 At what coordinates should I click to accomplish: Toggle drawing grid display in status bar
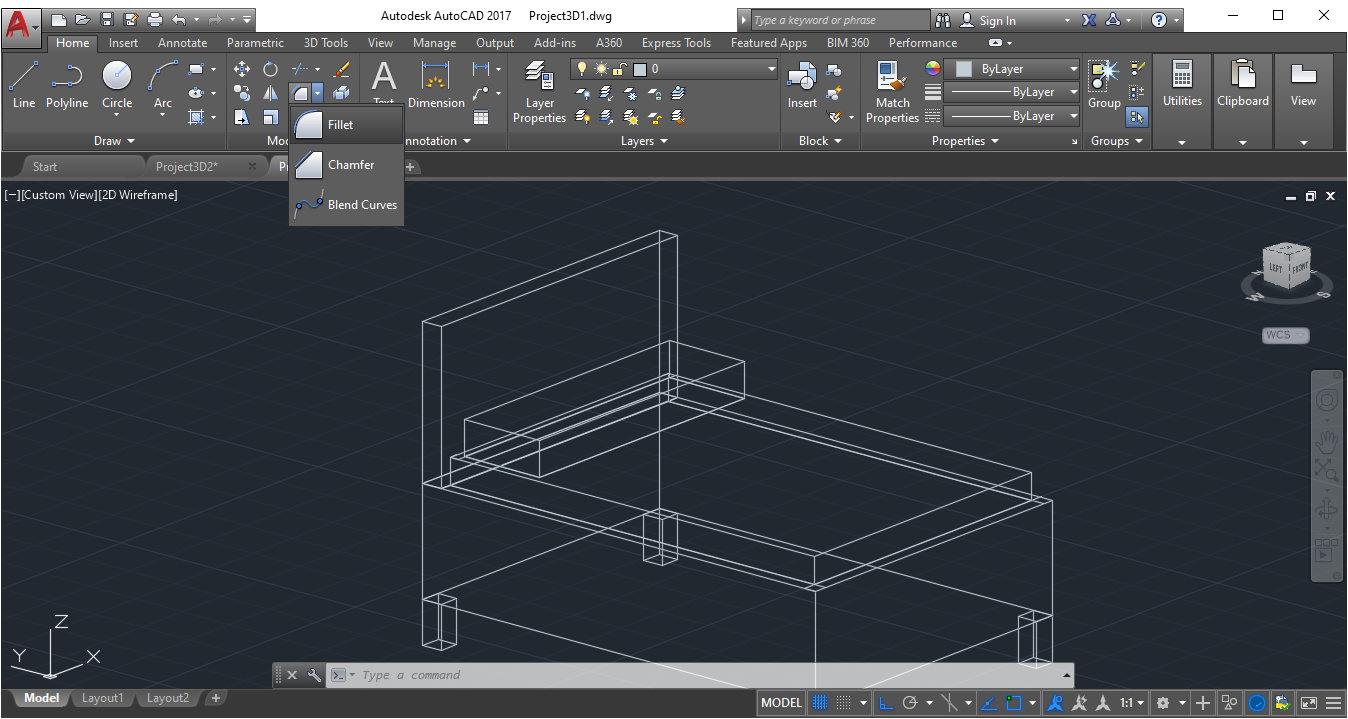pos(820,703)
